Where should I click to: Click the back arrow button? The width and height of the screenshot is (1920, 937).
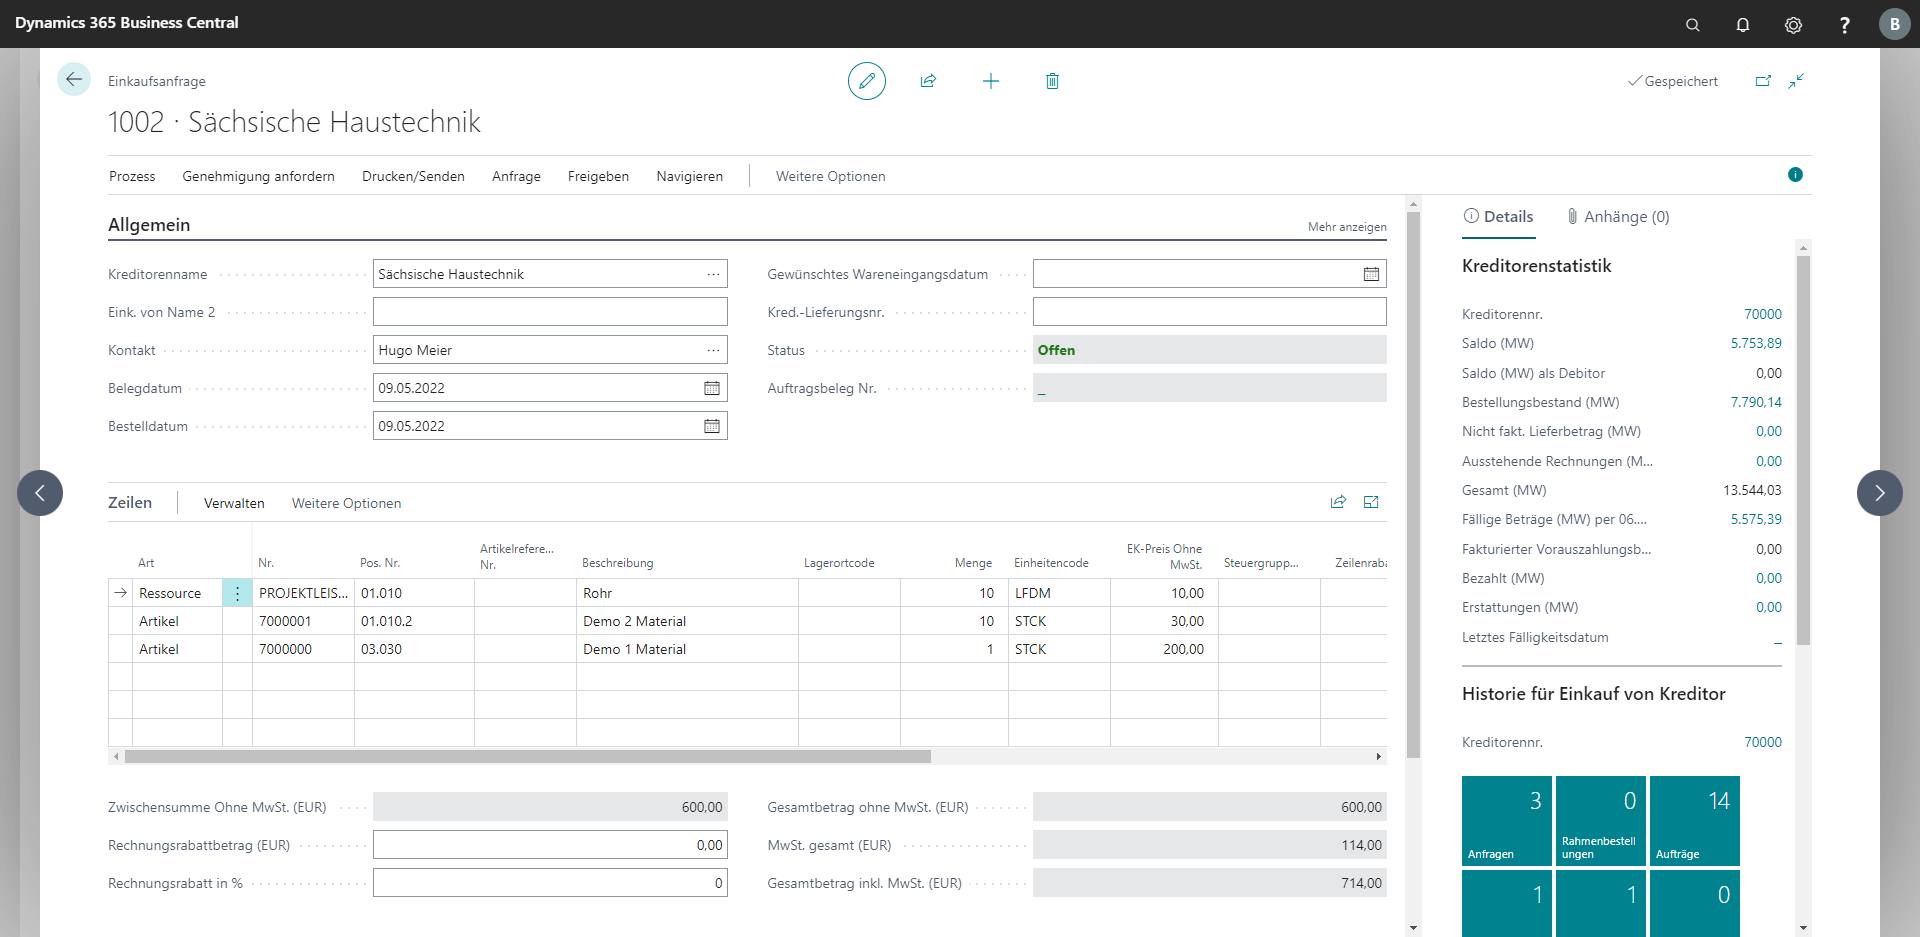coord(74,79)
